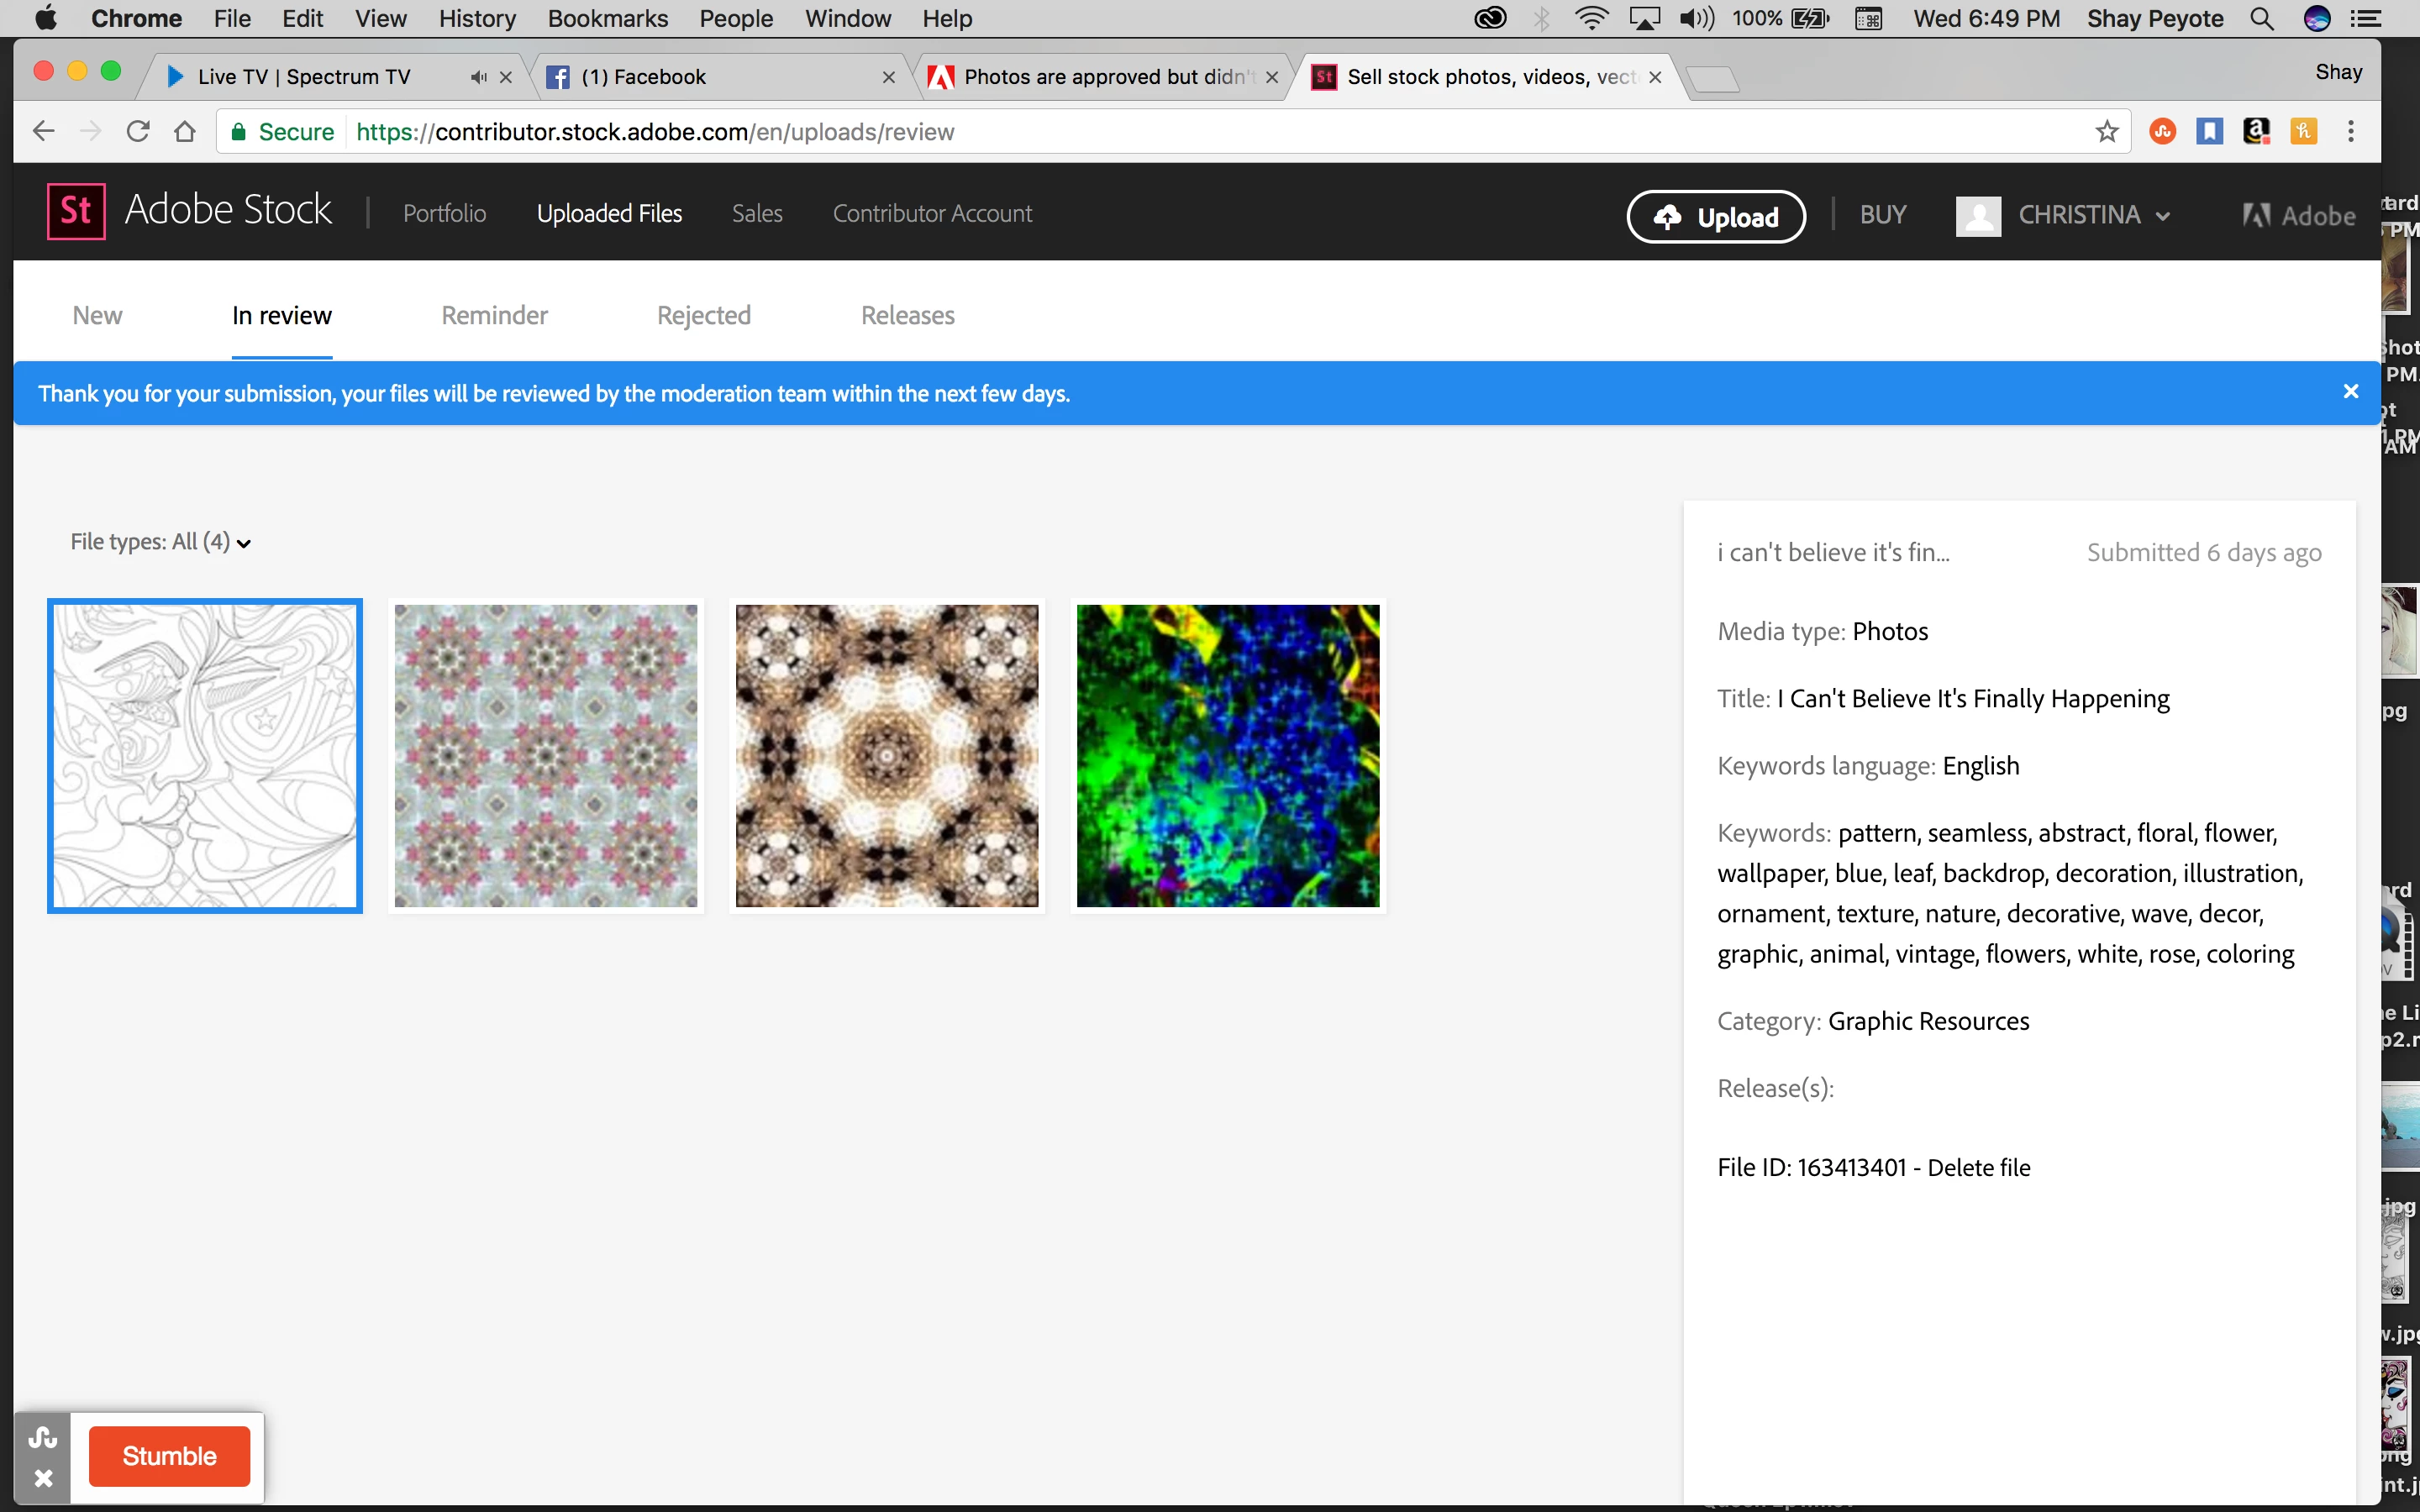Image resolution: width=2420 pixels, height=1512 pixels.
Task: Select the brown kaleidoscope pattern thumbnail
Action: click(x=886, y=755)
